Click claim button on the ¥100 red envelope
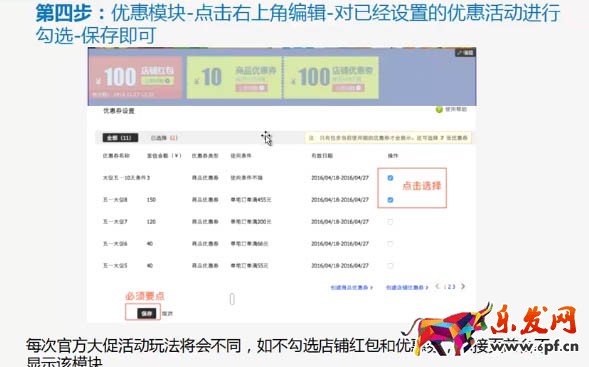This screenshot has width=589, height=367. (157, 81)
